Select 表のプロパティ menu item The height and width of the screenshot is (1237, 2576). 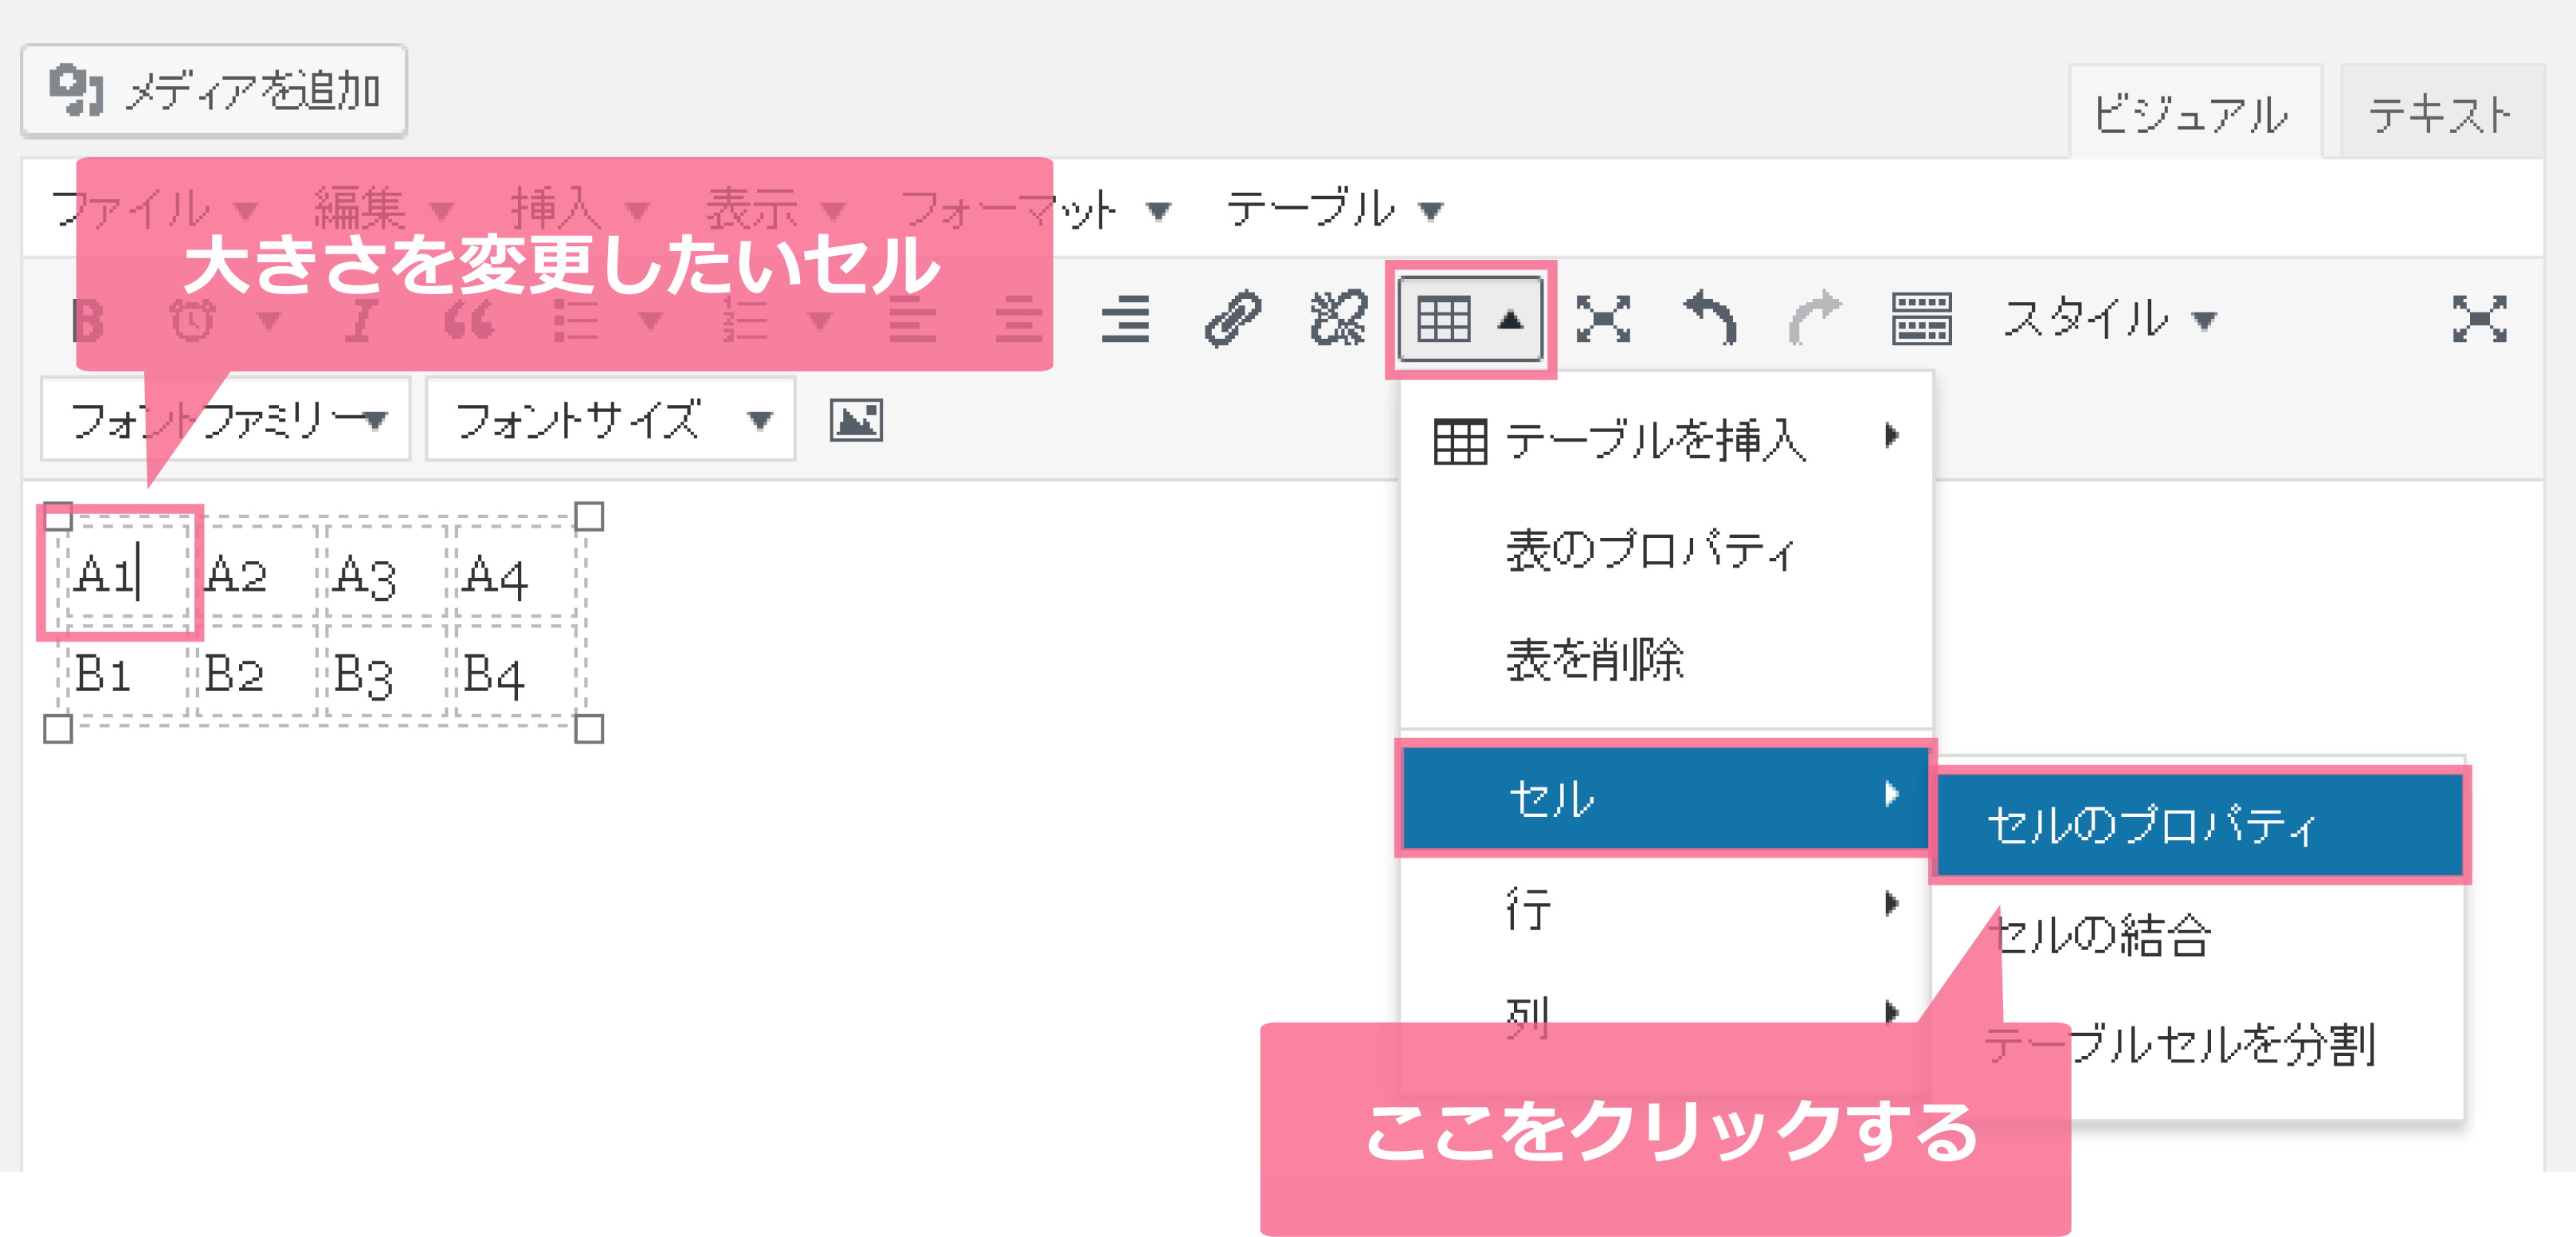point(1666,550)
